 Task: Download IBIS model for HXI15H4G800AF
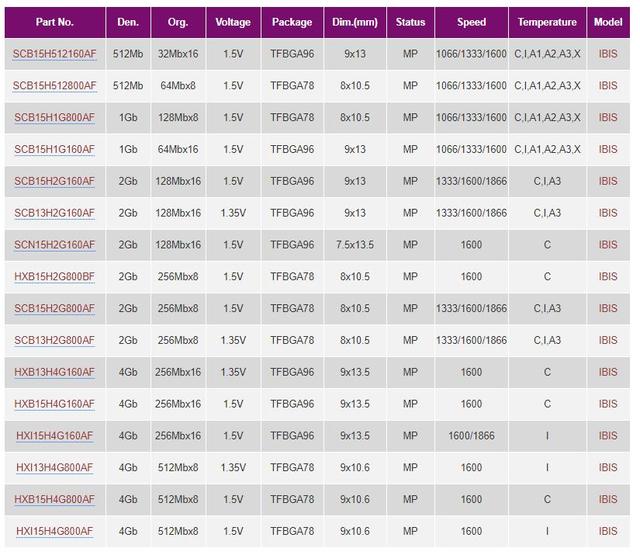pyautogui.click(x=608, y=531)
